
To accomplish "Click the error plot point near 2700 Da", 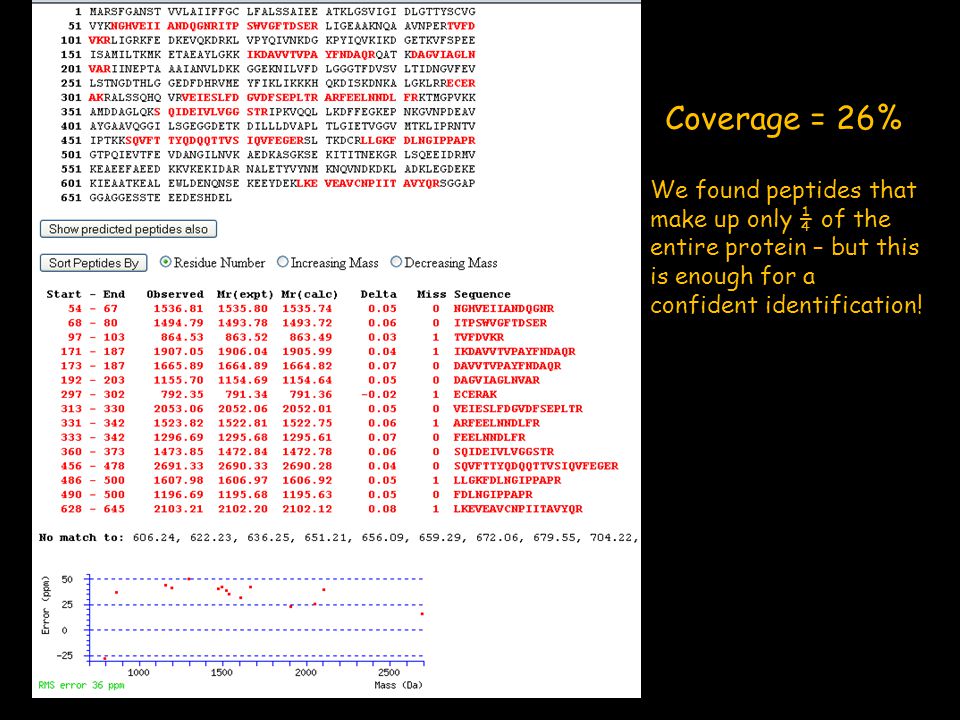I will pos(422,613).
